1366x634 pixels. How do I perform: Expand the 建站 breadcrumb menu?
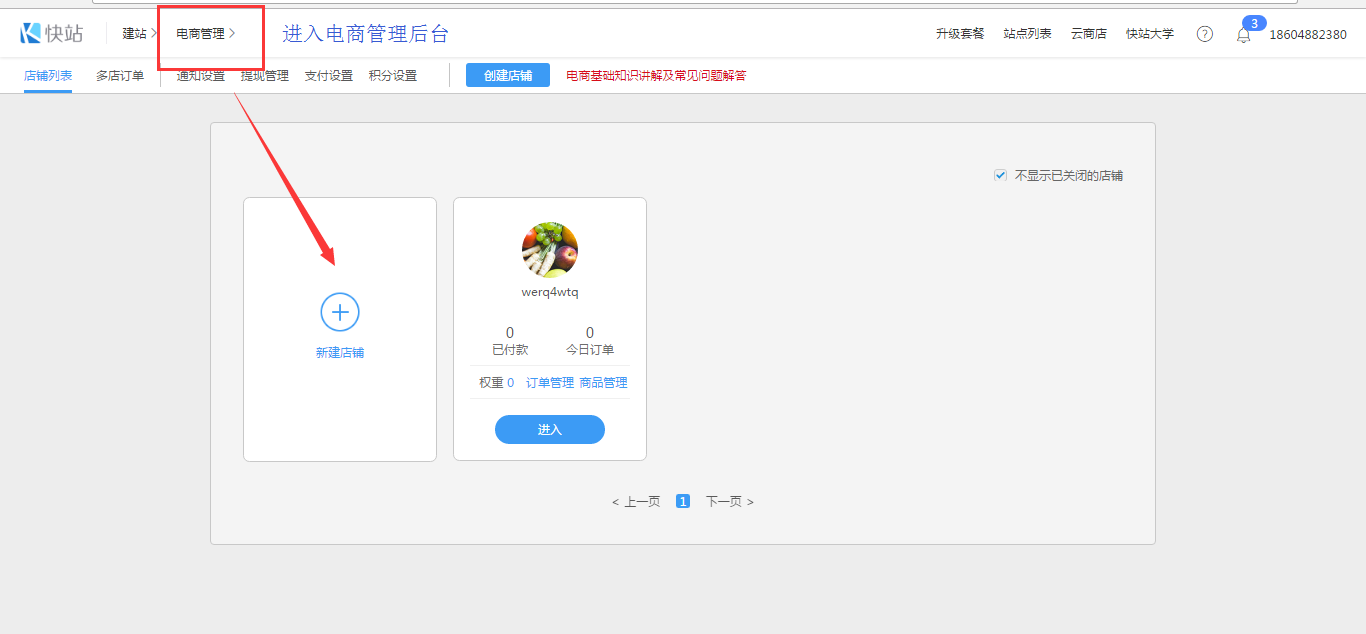point(139,34)
